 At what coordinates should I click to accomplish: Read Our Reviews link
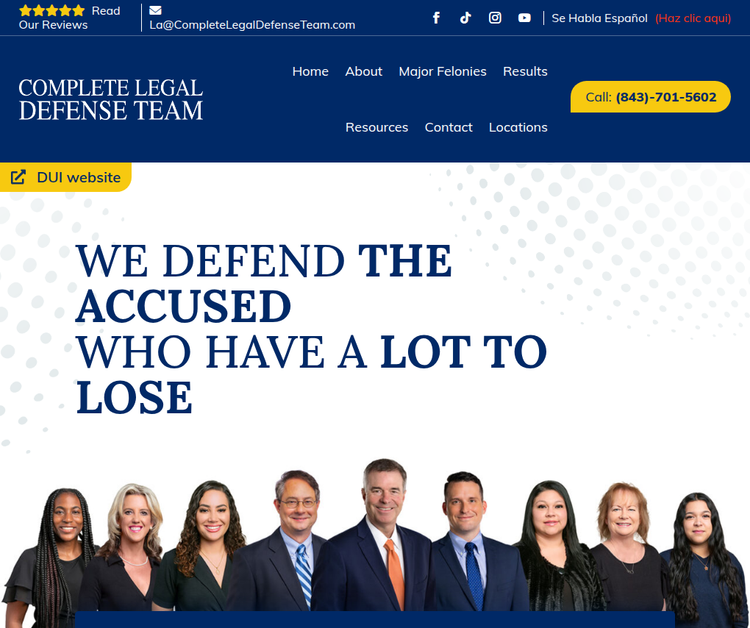[x=69, y=18]
